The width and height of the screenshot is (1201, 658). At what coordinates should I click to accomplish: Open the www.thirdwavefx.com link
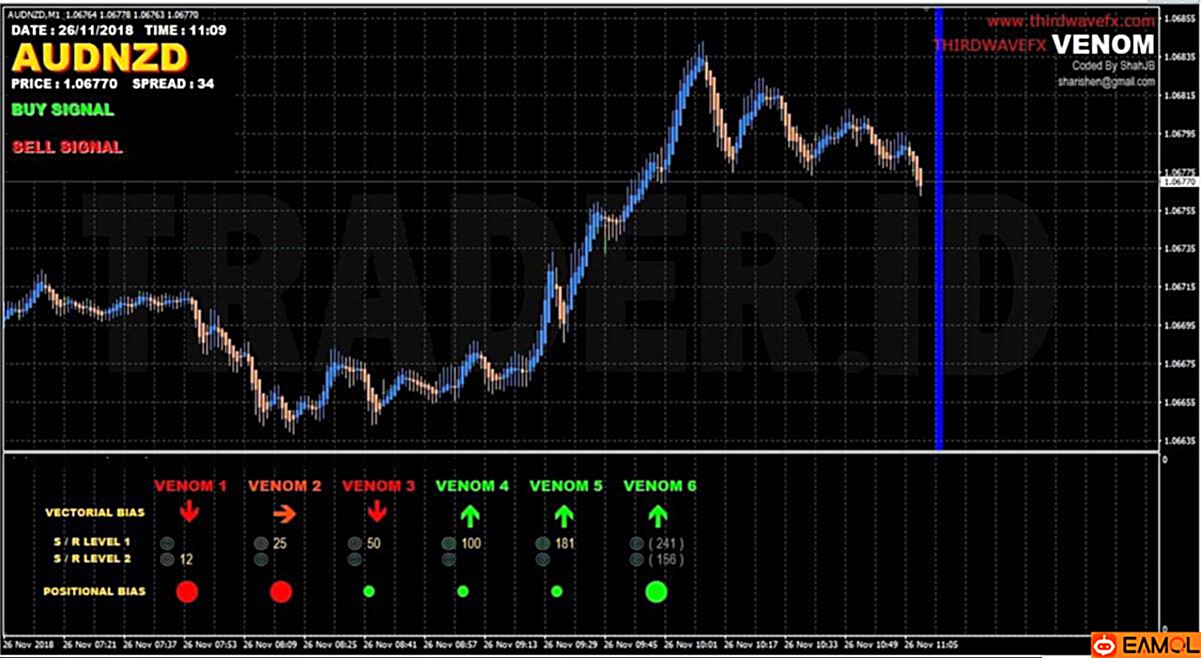tap(1071, 20)
